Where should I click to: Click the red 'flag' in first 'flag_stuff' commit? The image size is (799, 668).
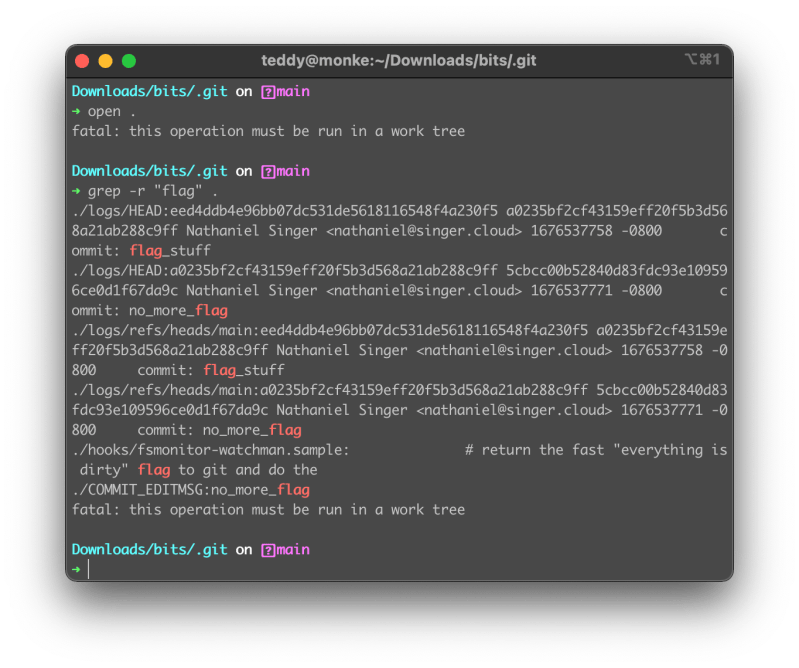(x=146, y=251)
